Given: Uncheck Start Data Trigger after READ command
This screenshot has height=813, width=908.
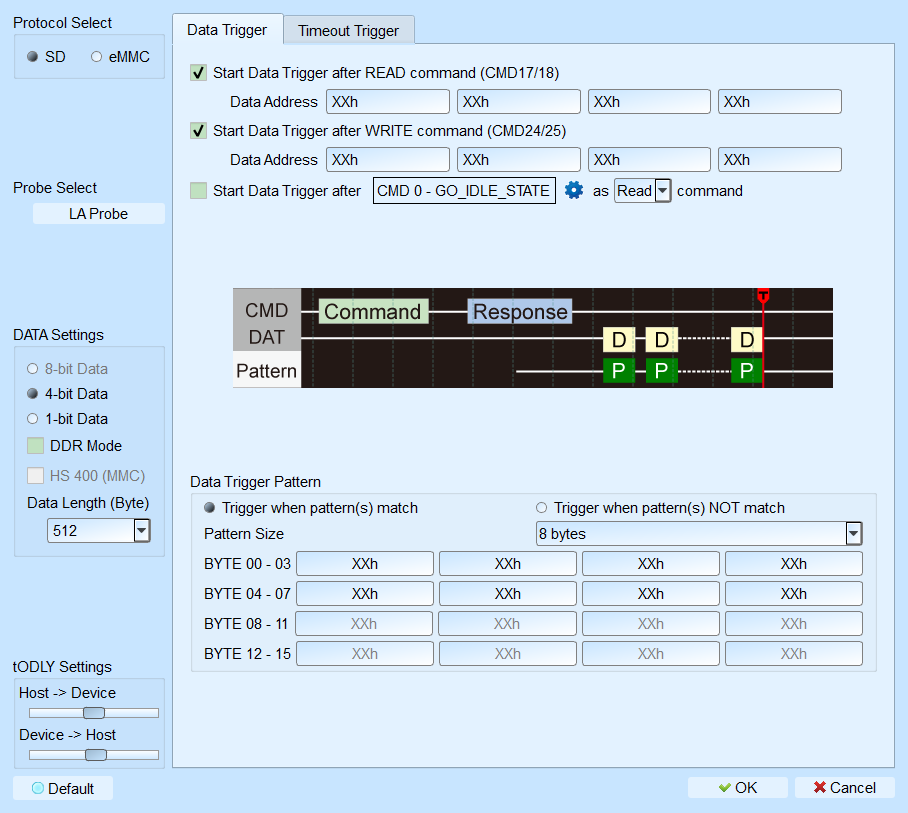Looking at the screenshot, I should [x=198, y=73].
